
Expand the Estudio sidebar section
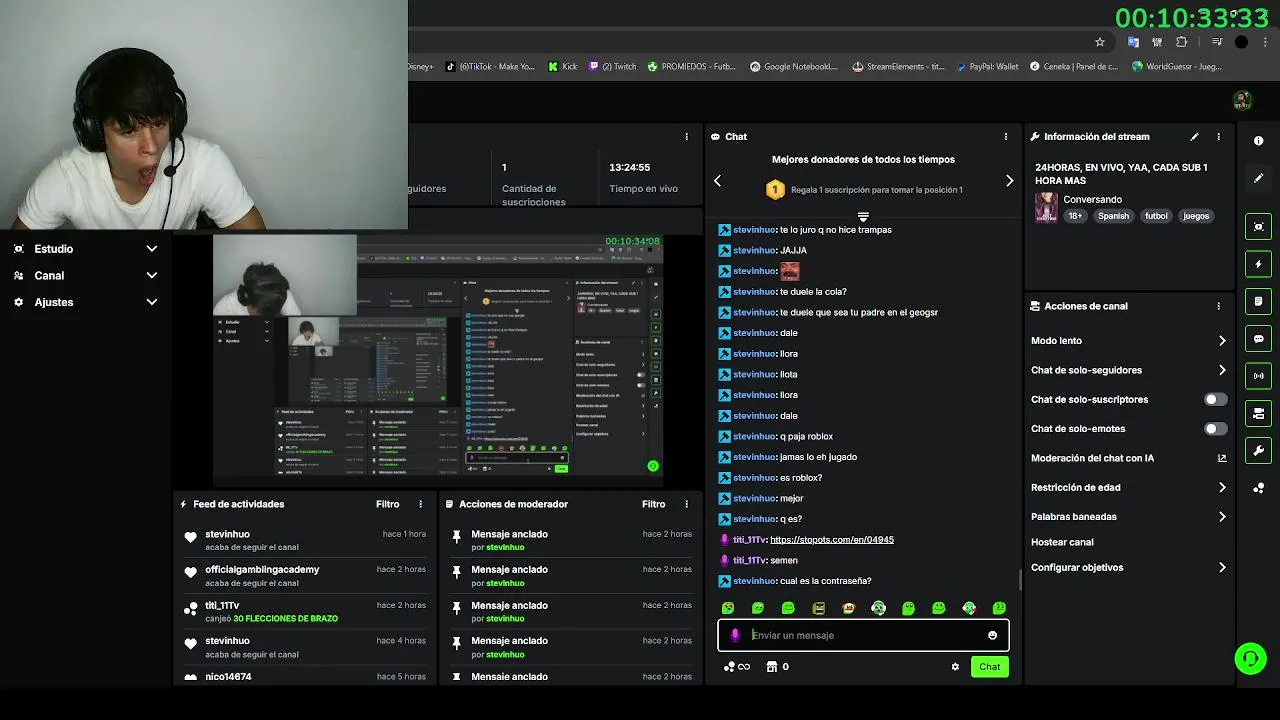(85, 249)
